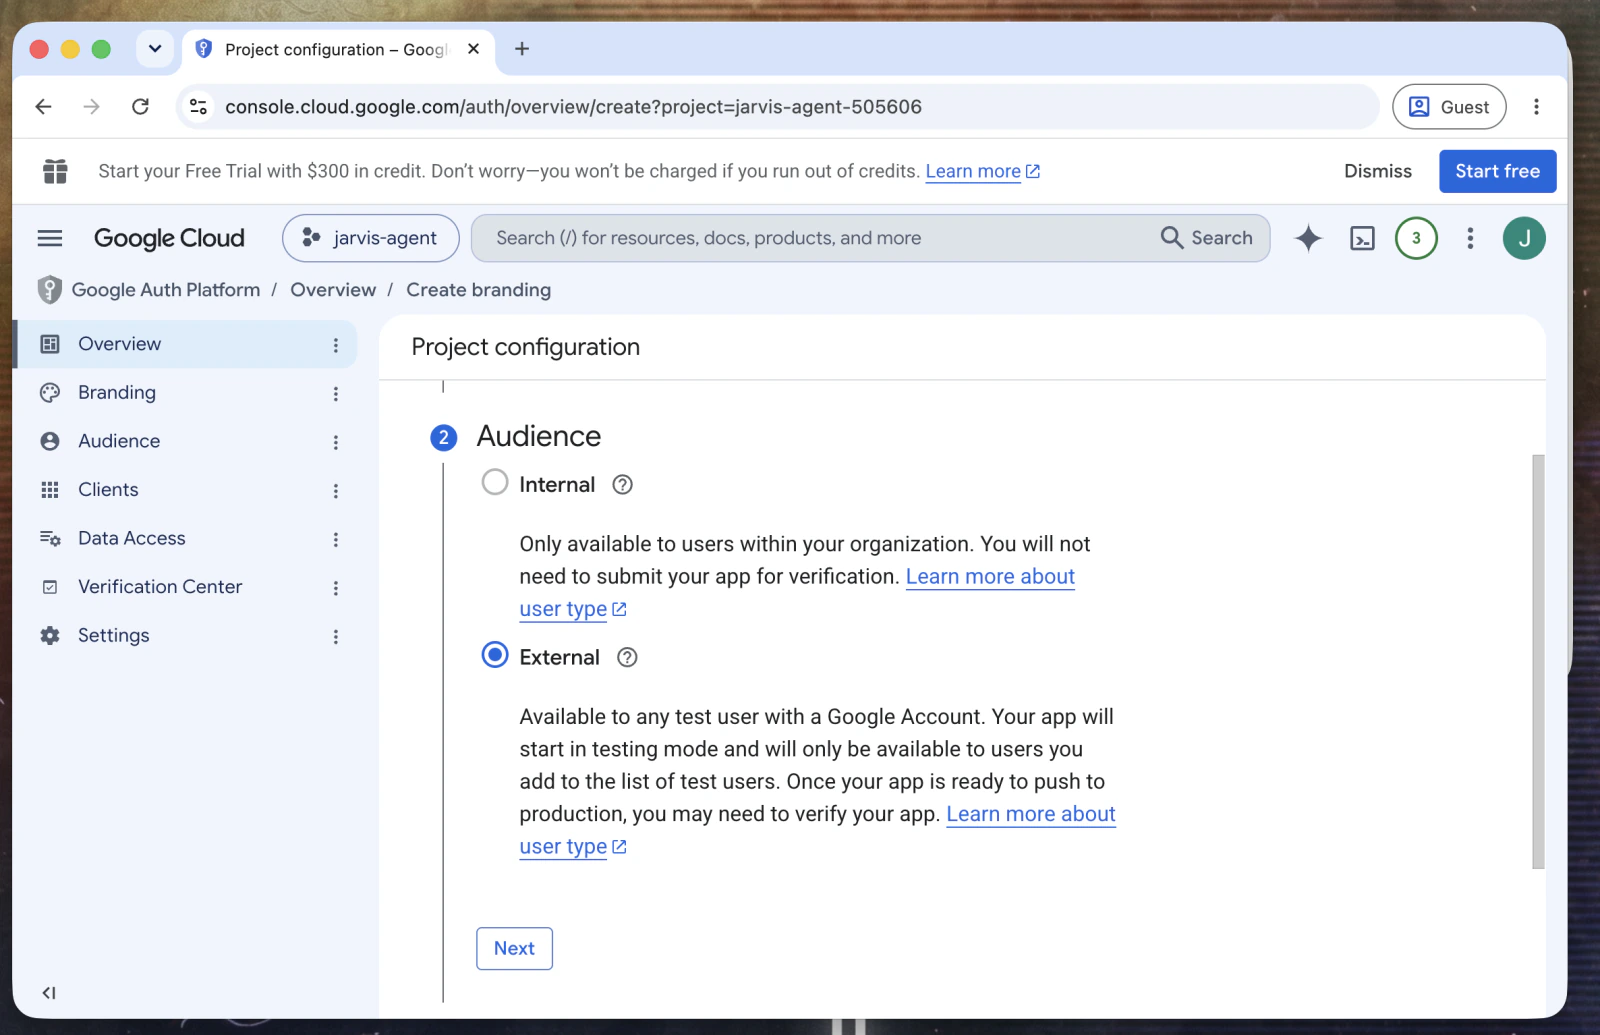Click the Gemini sparkle assistant icon
The width and height of the screenshot is (1600, 1035).
pos(1308,238)
